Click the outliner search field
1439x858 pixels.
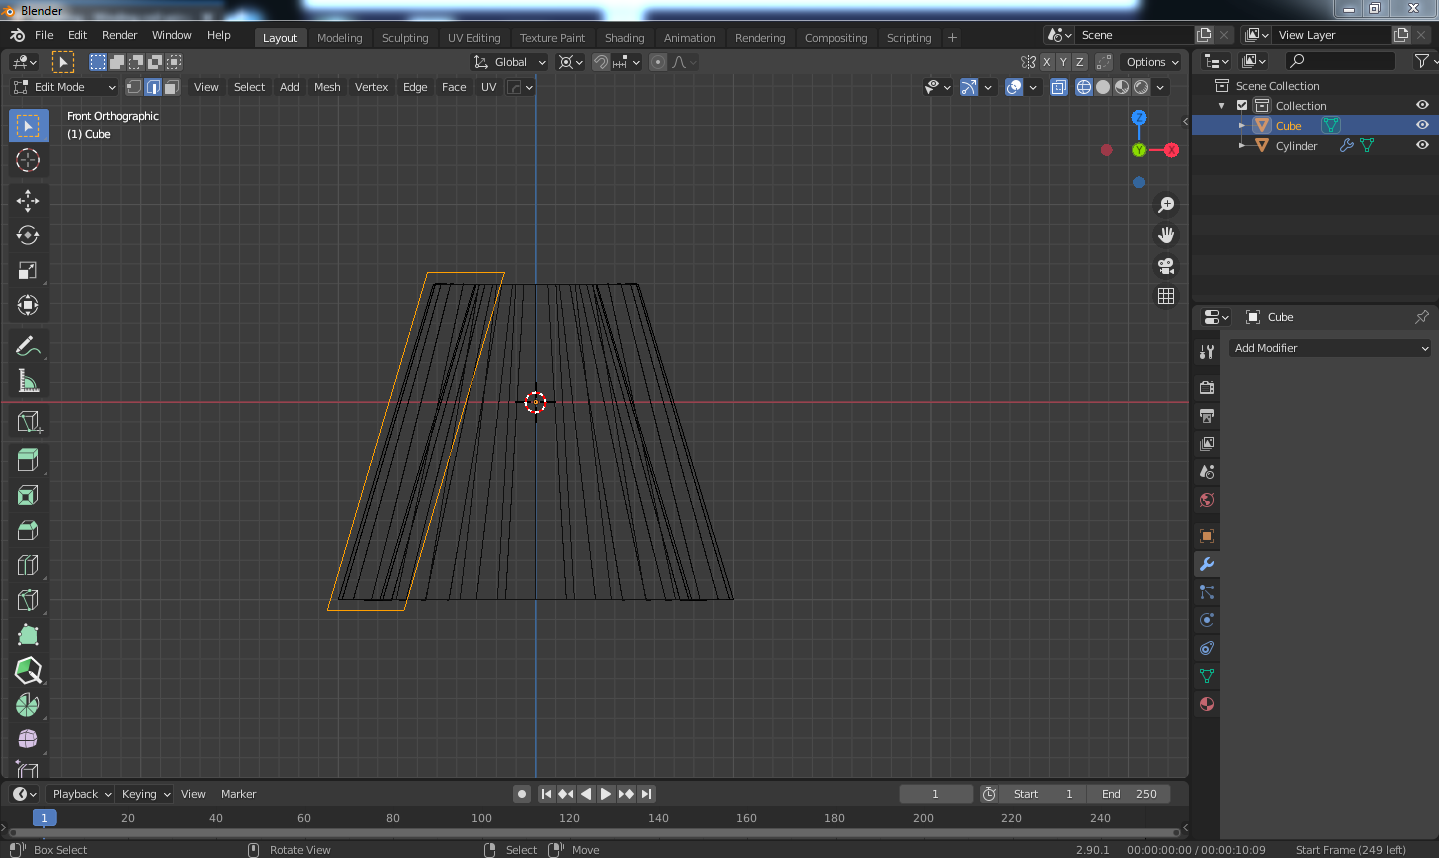(1340, 61)
